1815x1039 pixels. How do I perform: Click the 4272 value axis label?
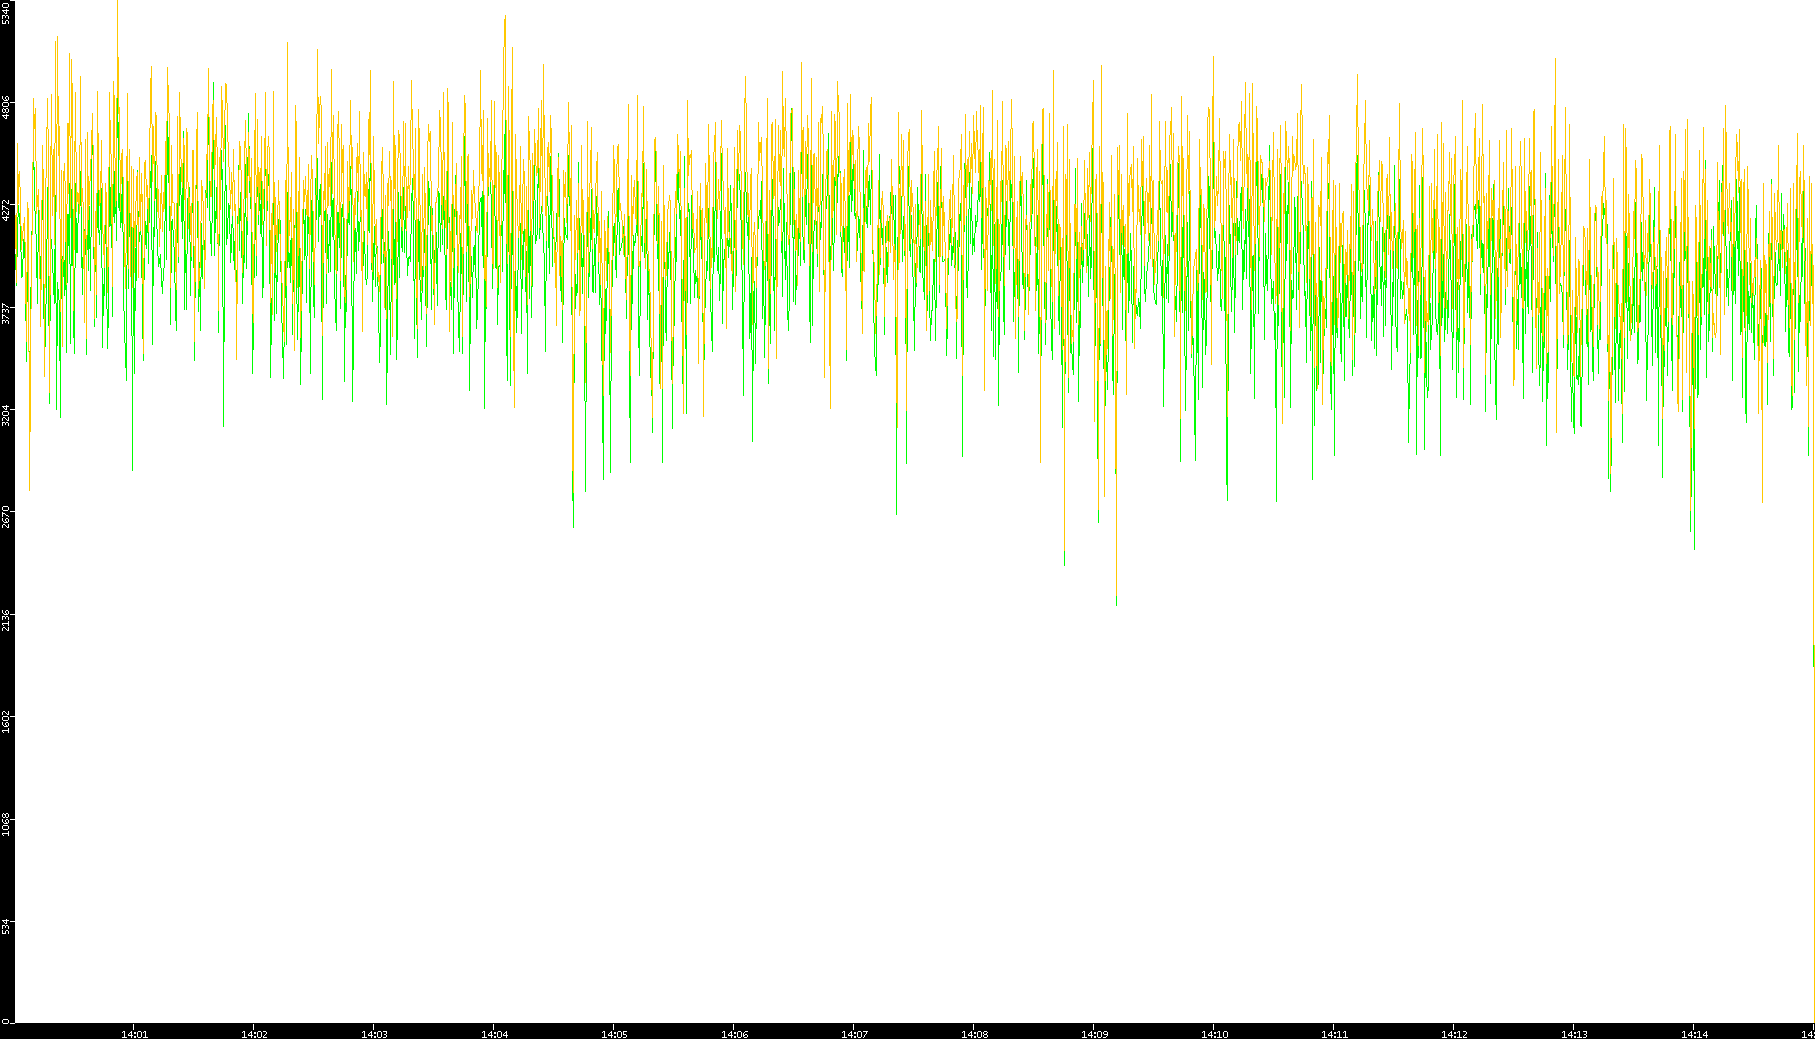6,210
